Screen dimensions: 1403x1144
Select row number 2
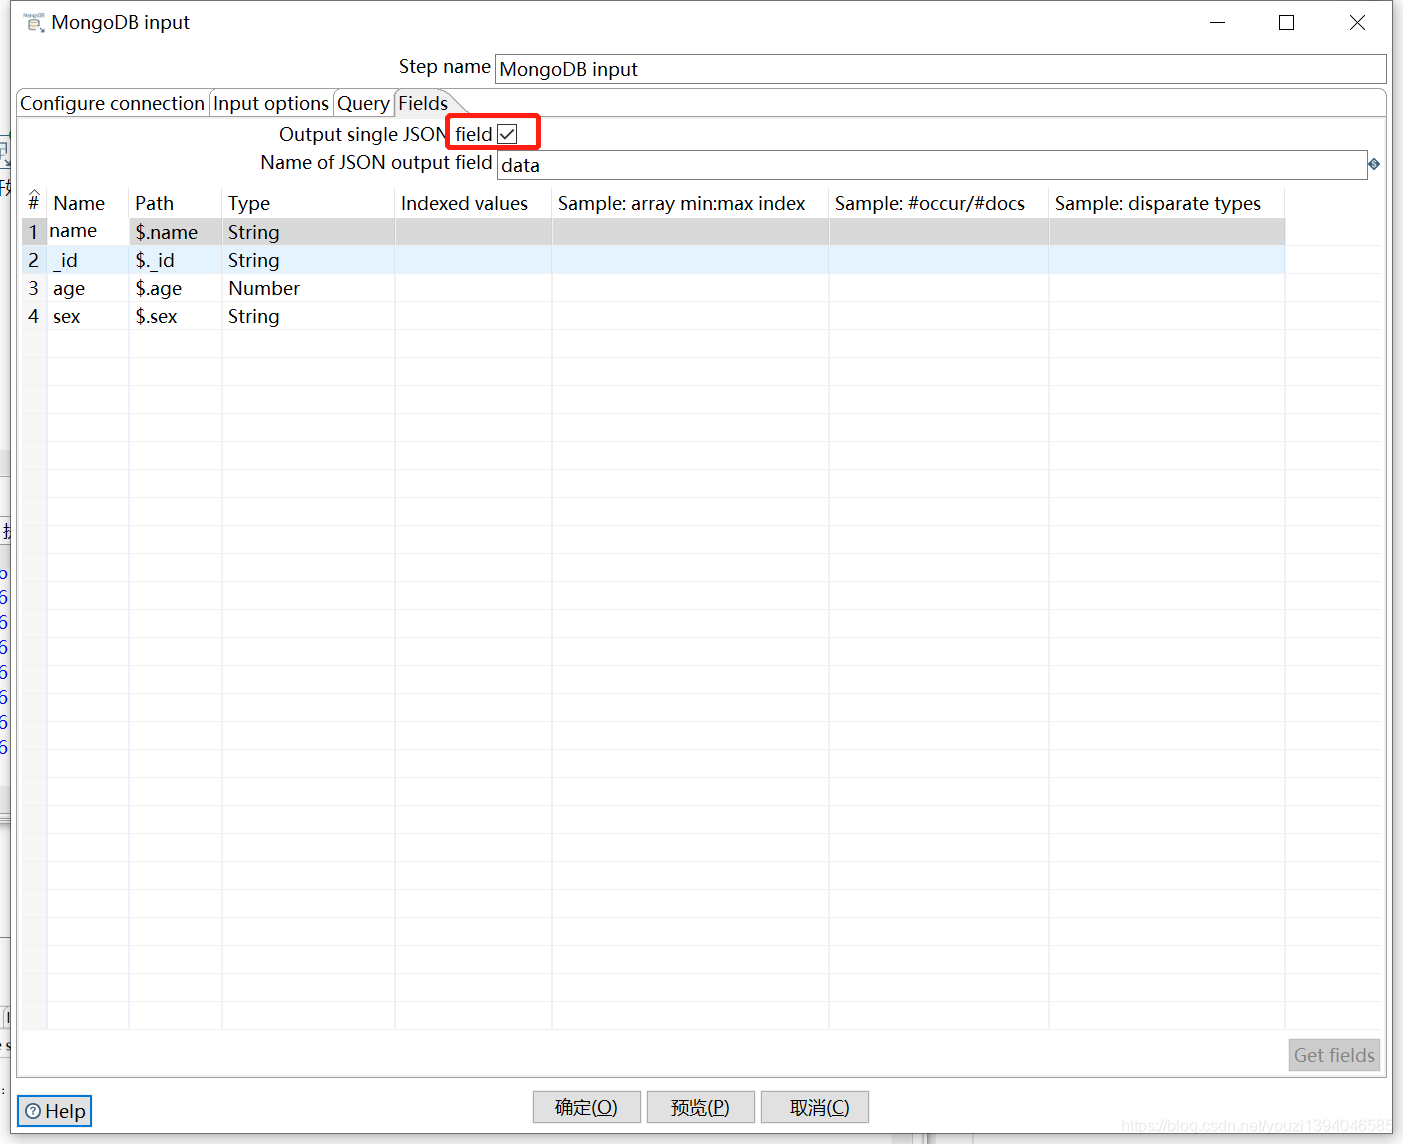34,260
